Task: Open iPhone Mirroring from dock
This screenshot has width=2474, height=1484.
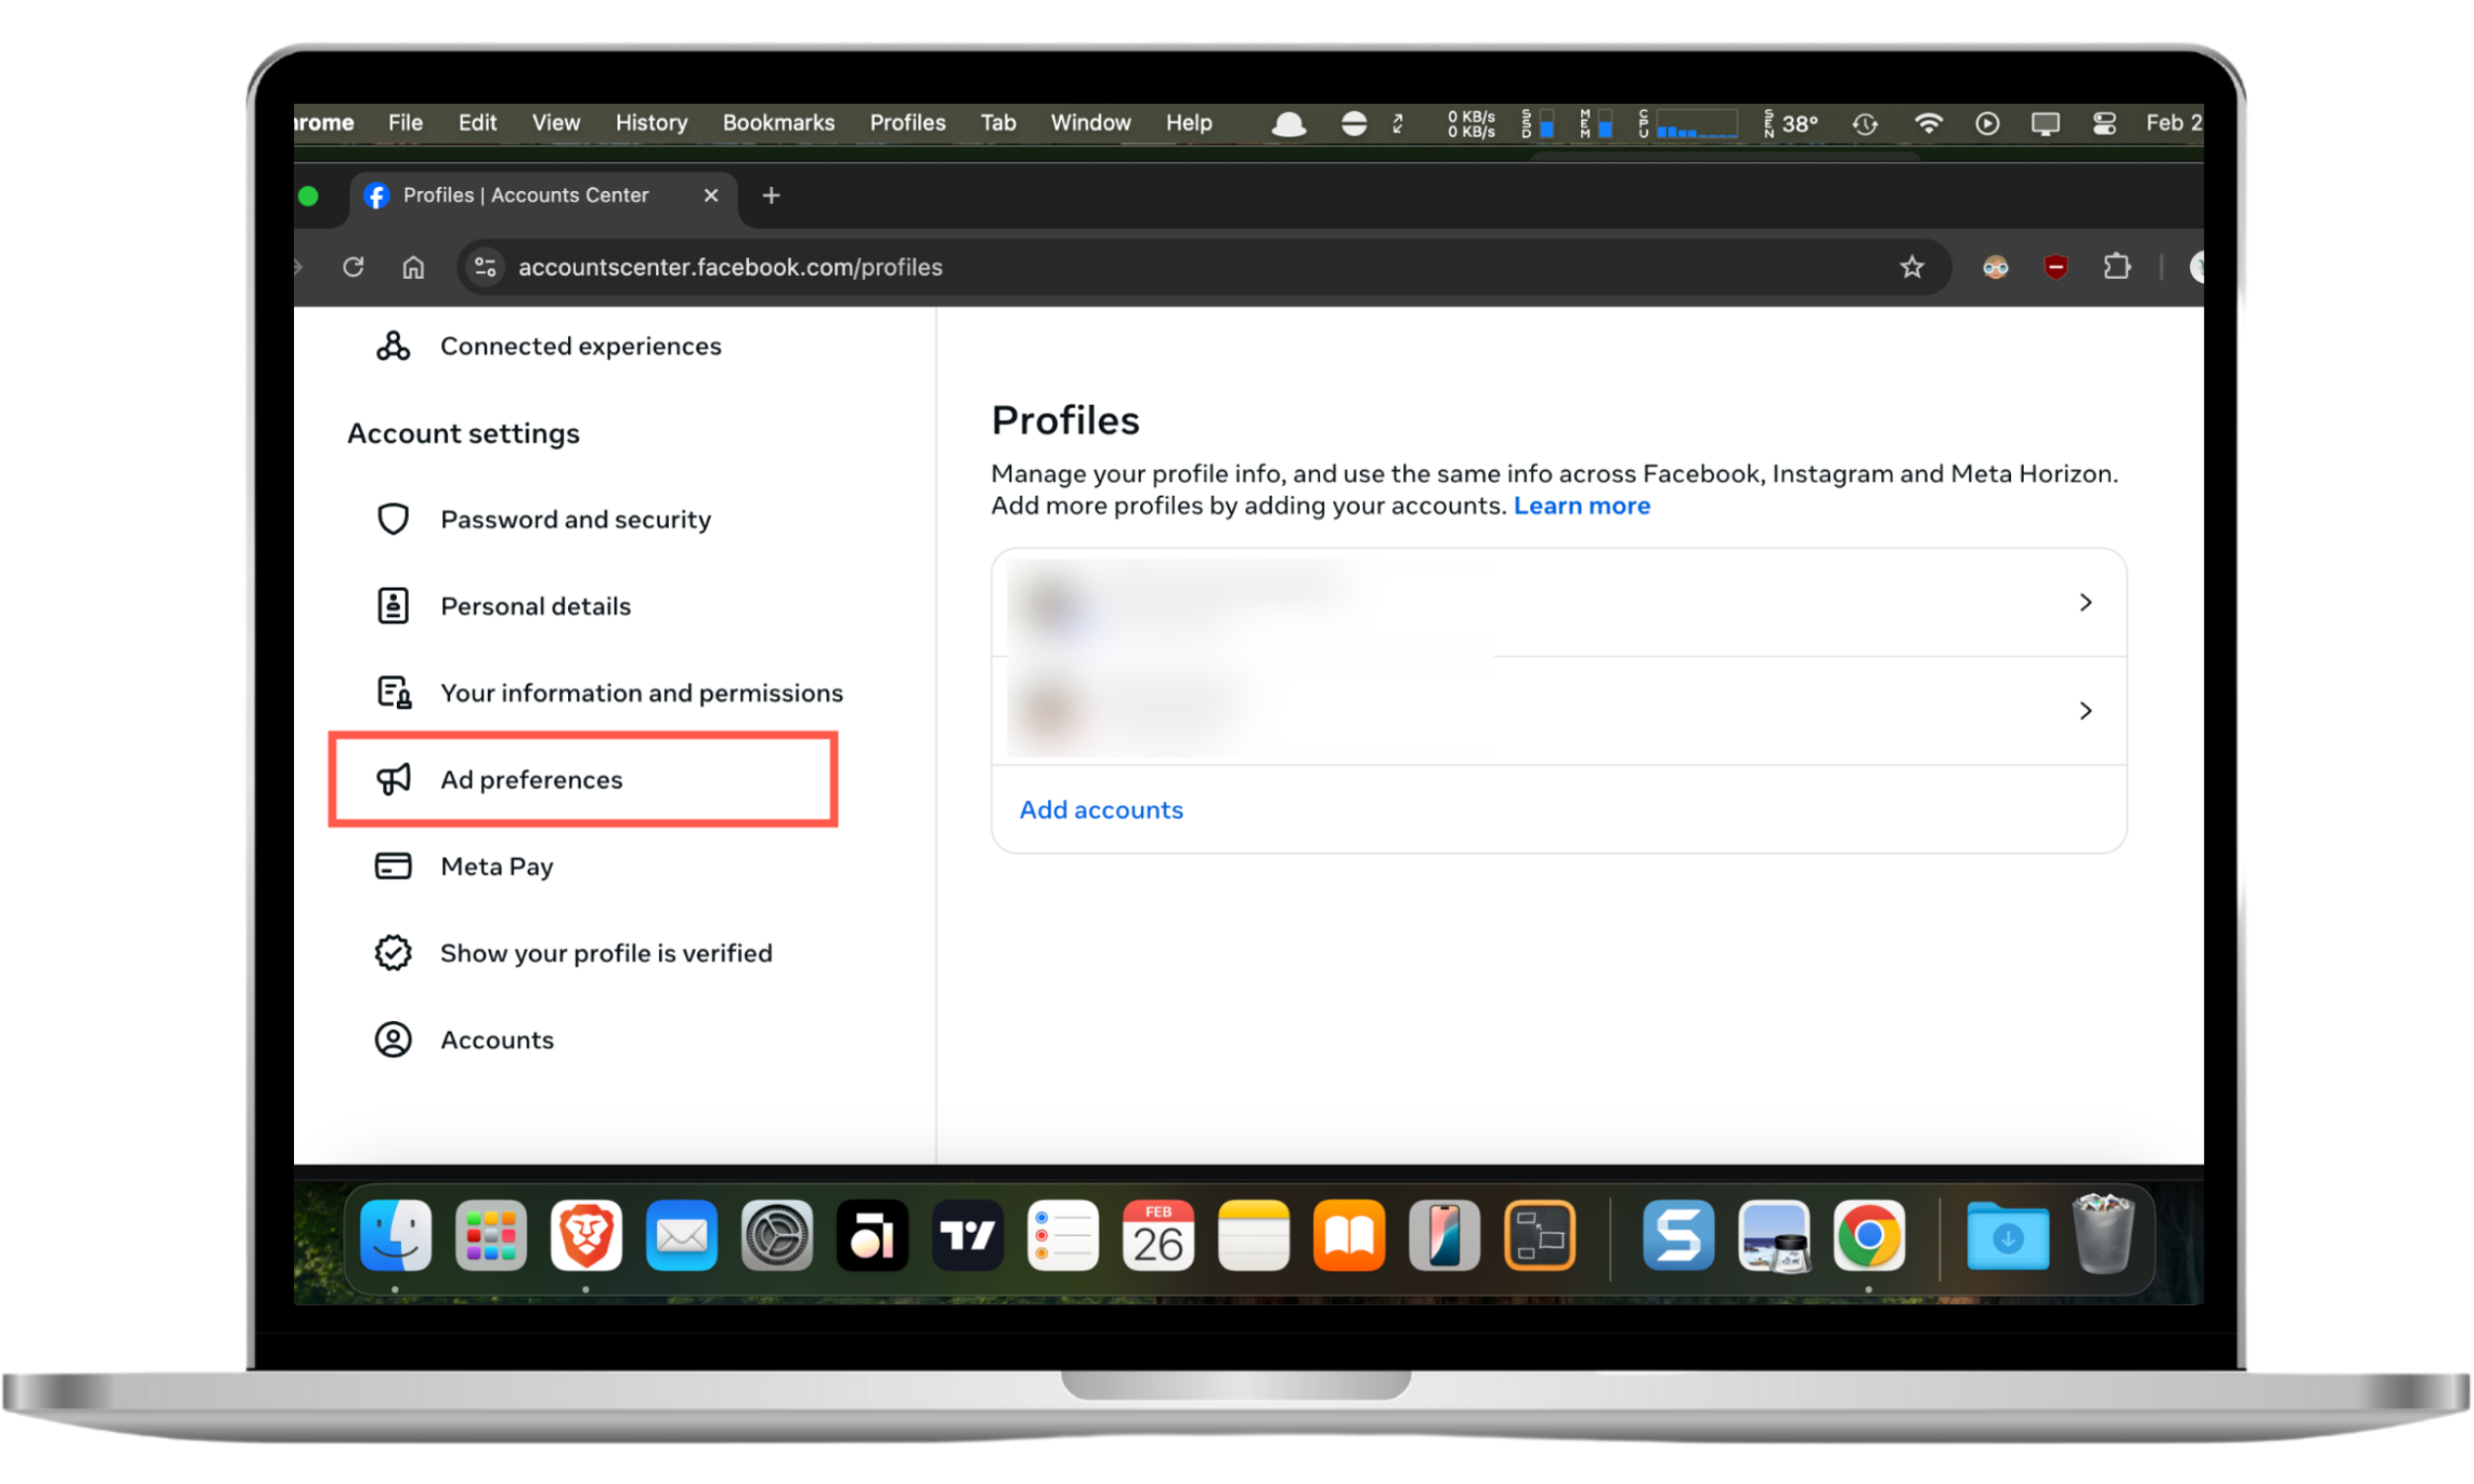Action: [x=1444, y=1237]
